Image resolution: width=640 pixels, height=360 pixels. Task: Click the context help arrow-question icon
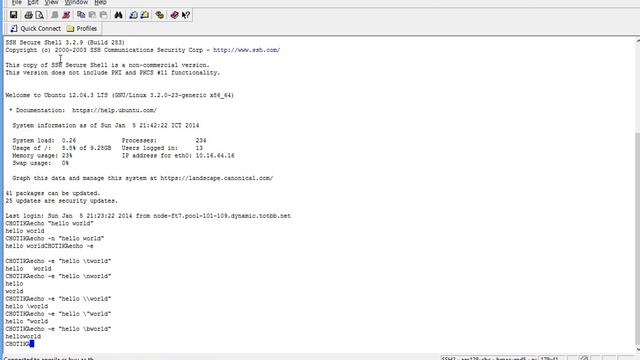(x=186, y=15)
